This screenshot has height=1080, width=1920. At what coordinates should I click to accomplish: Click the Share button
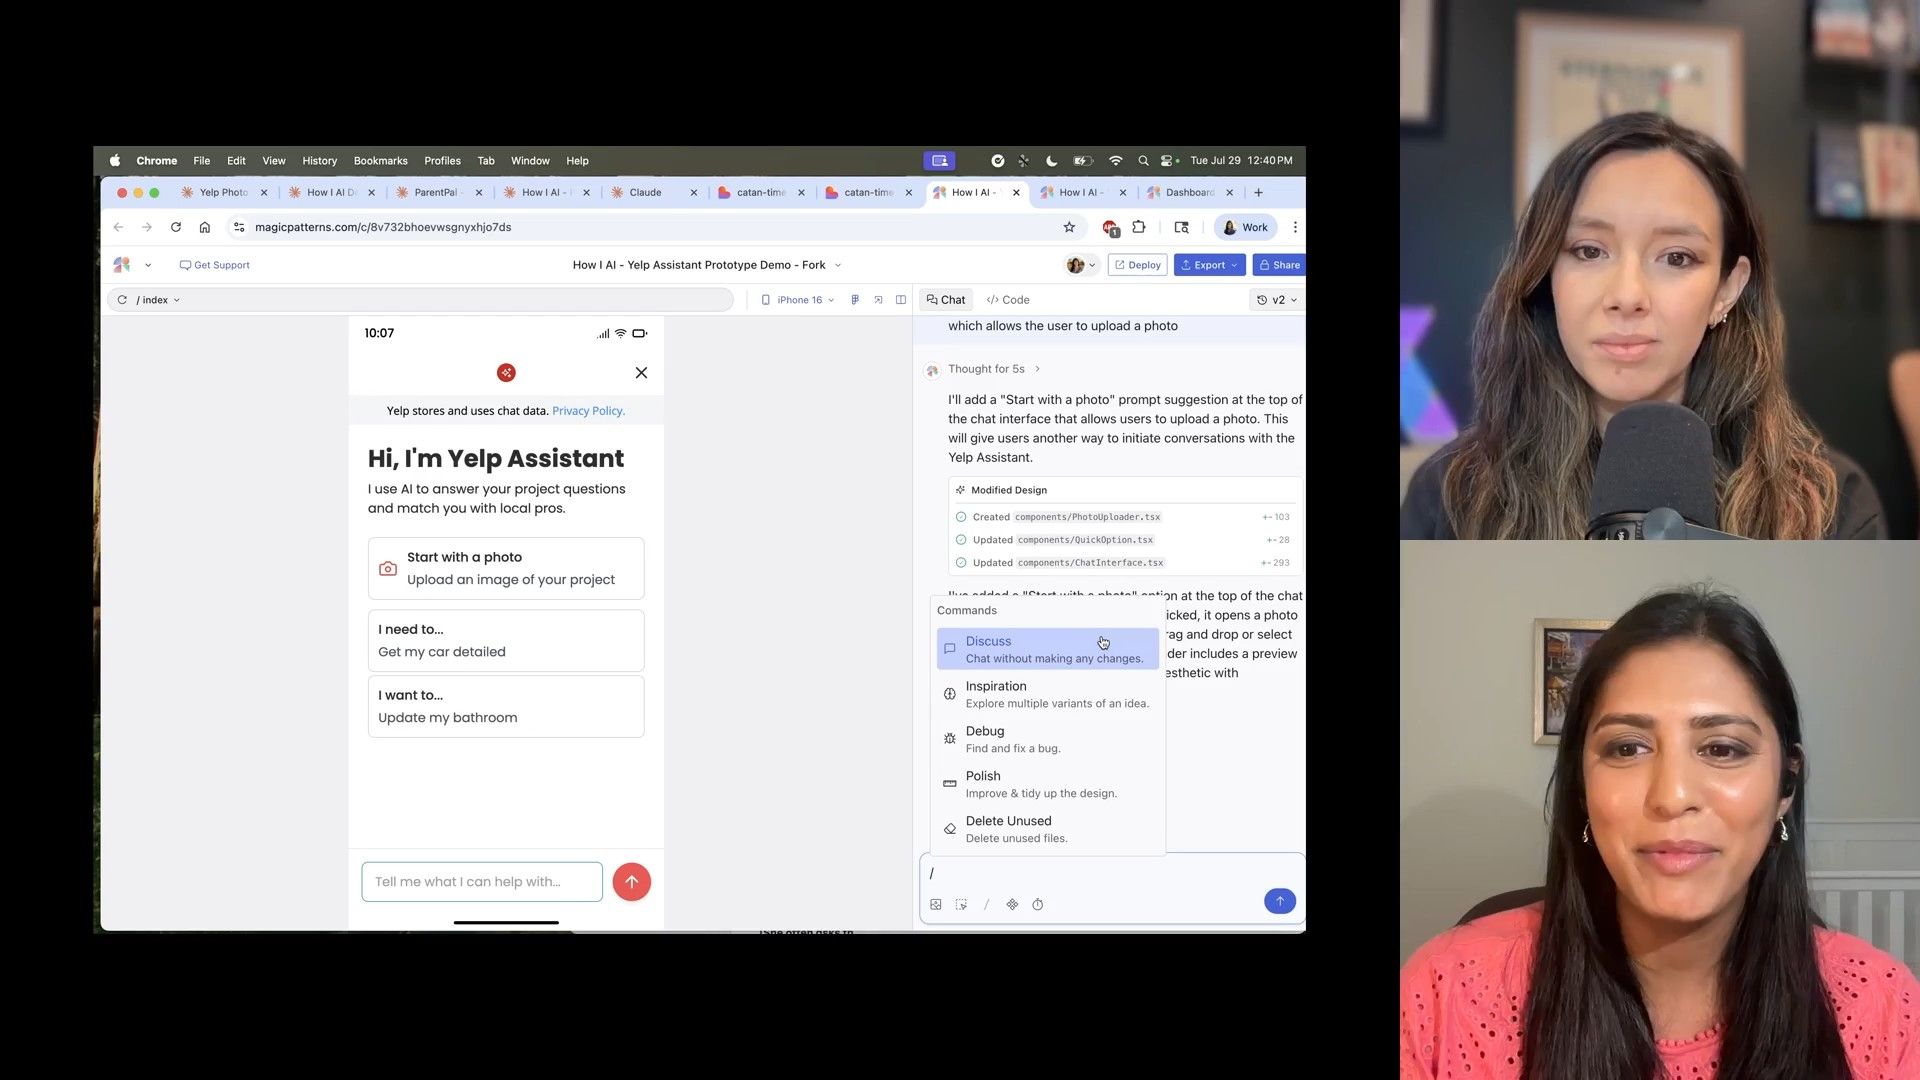pyautogui.click(x=1279, y=265)
